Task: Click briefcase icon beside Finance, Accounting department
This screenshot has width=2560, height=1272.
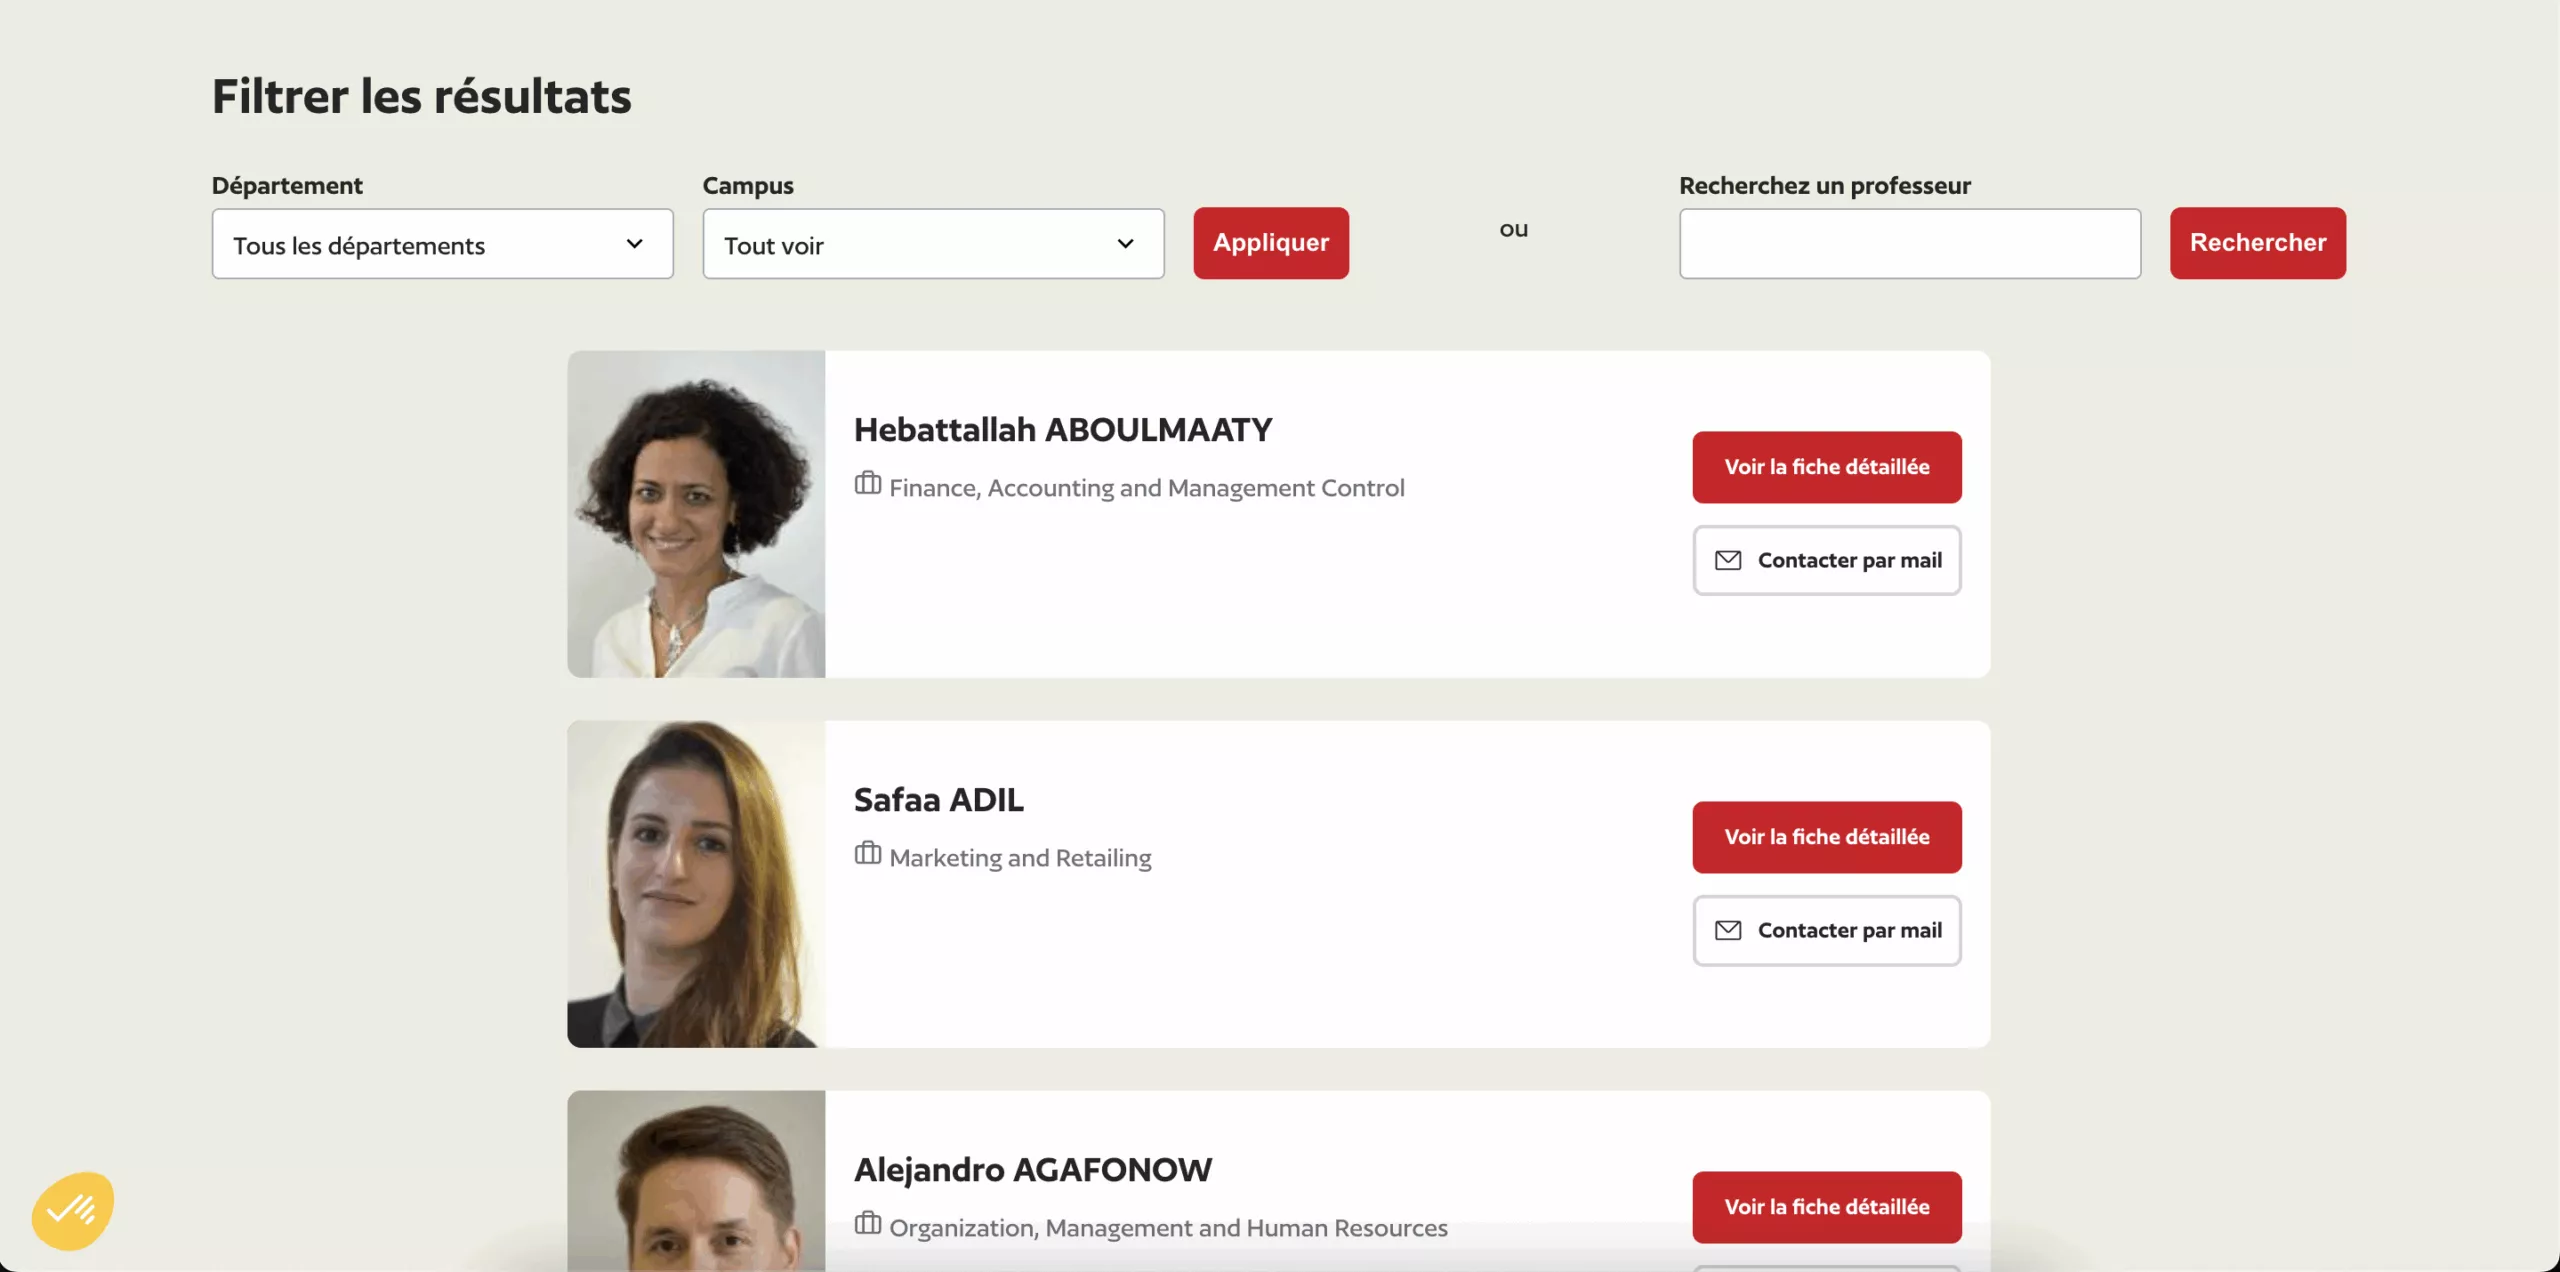Action: click(867, 484)
